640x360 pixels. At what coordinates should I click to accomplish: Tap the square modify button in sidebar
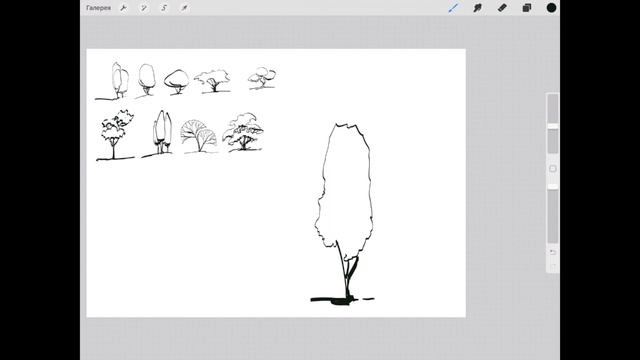click(x=553, y=169)
